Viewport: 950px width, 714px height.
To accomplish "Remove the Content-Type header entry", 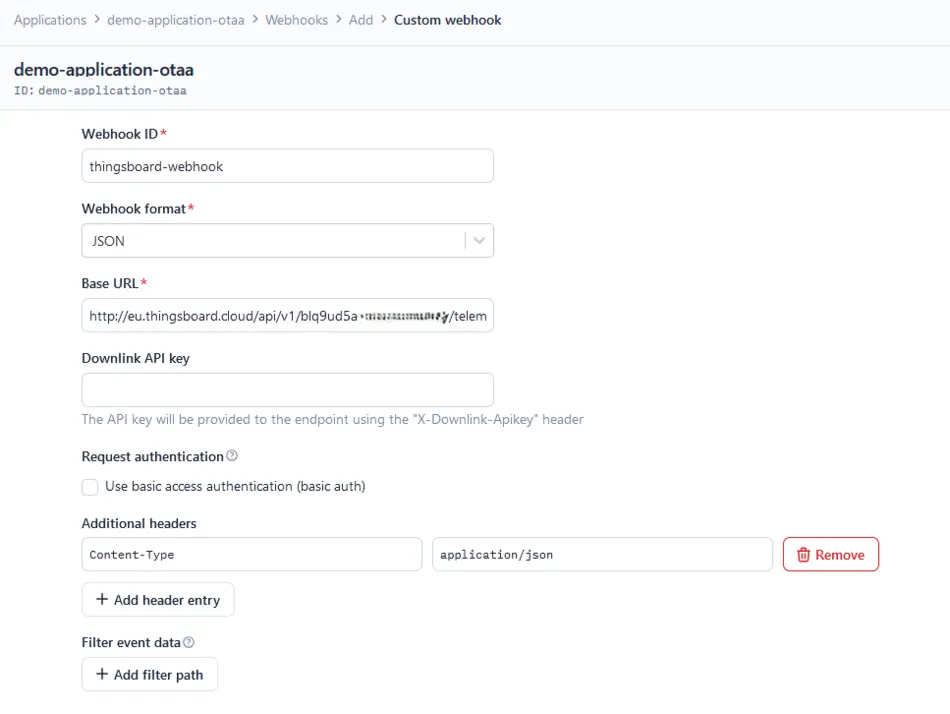I will coord(830,555).
